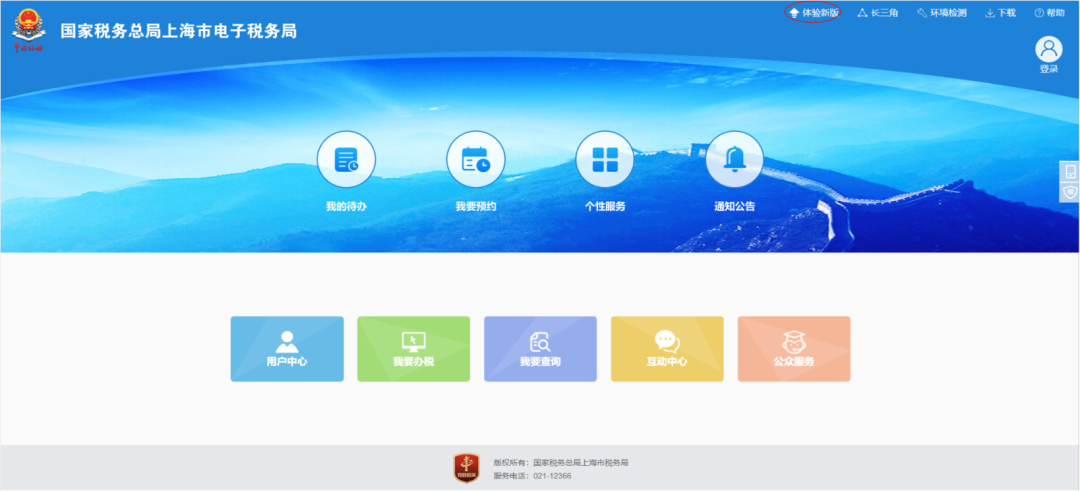Open the 下载 link in the header

(x=1000, y=13)
